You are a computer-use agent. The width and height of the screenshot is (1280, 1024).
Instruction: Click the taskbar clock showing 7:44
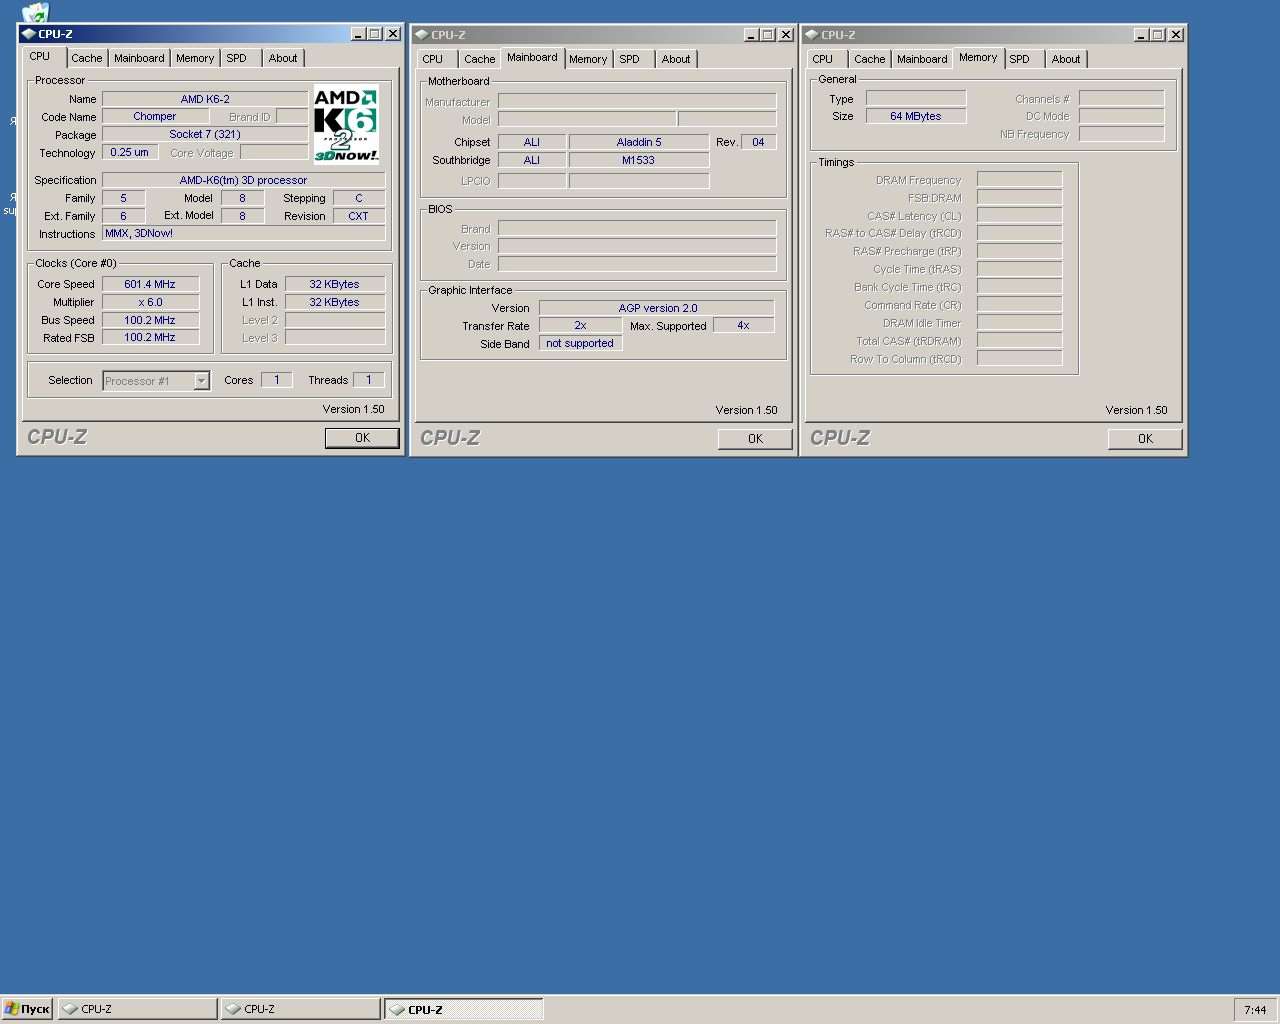(x=1255, y=1010)
